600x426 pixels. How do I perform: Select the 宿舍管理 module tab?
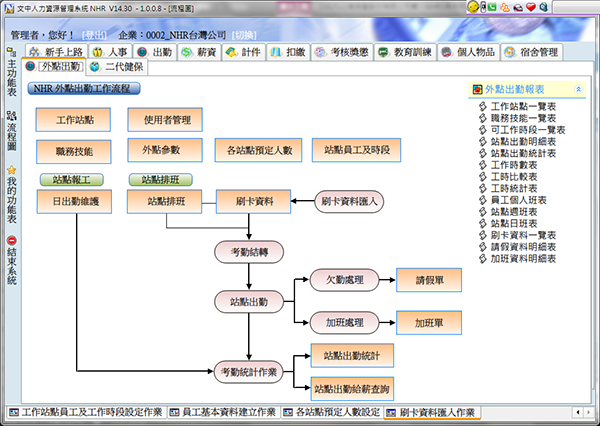(531, 51)
